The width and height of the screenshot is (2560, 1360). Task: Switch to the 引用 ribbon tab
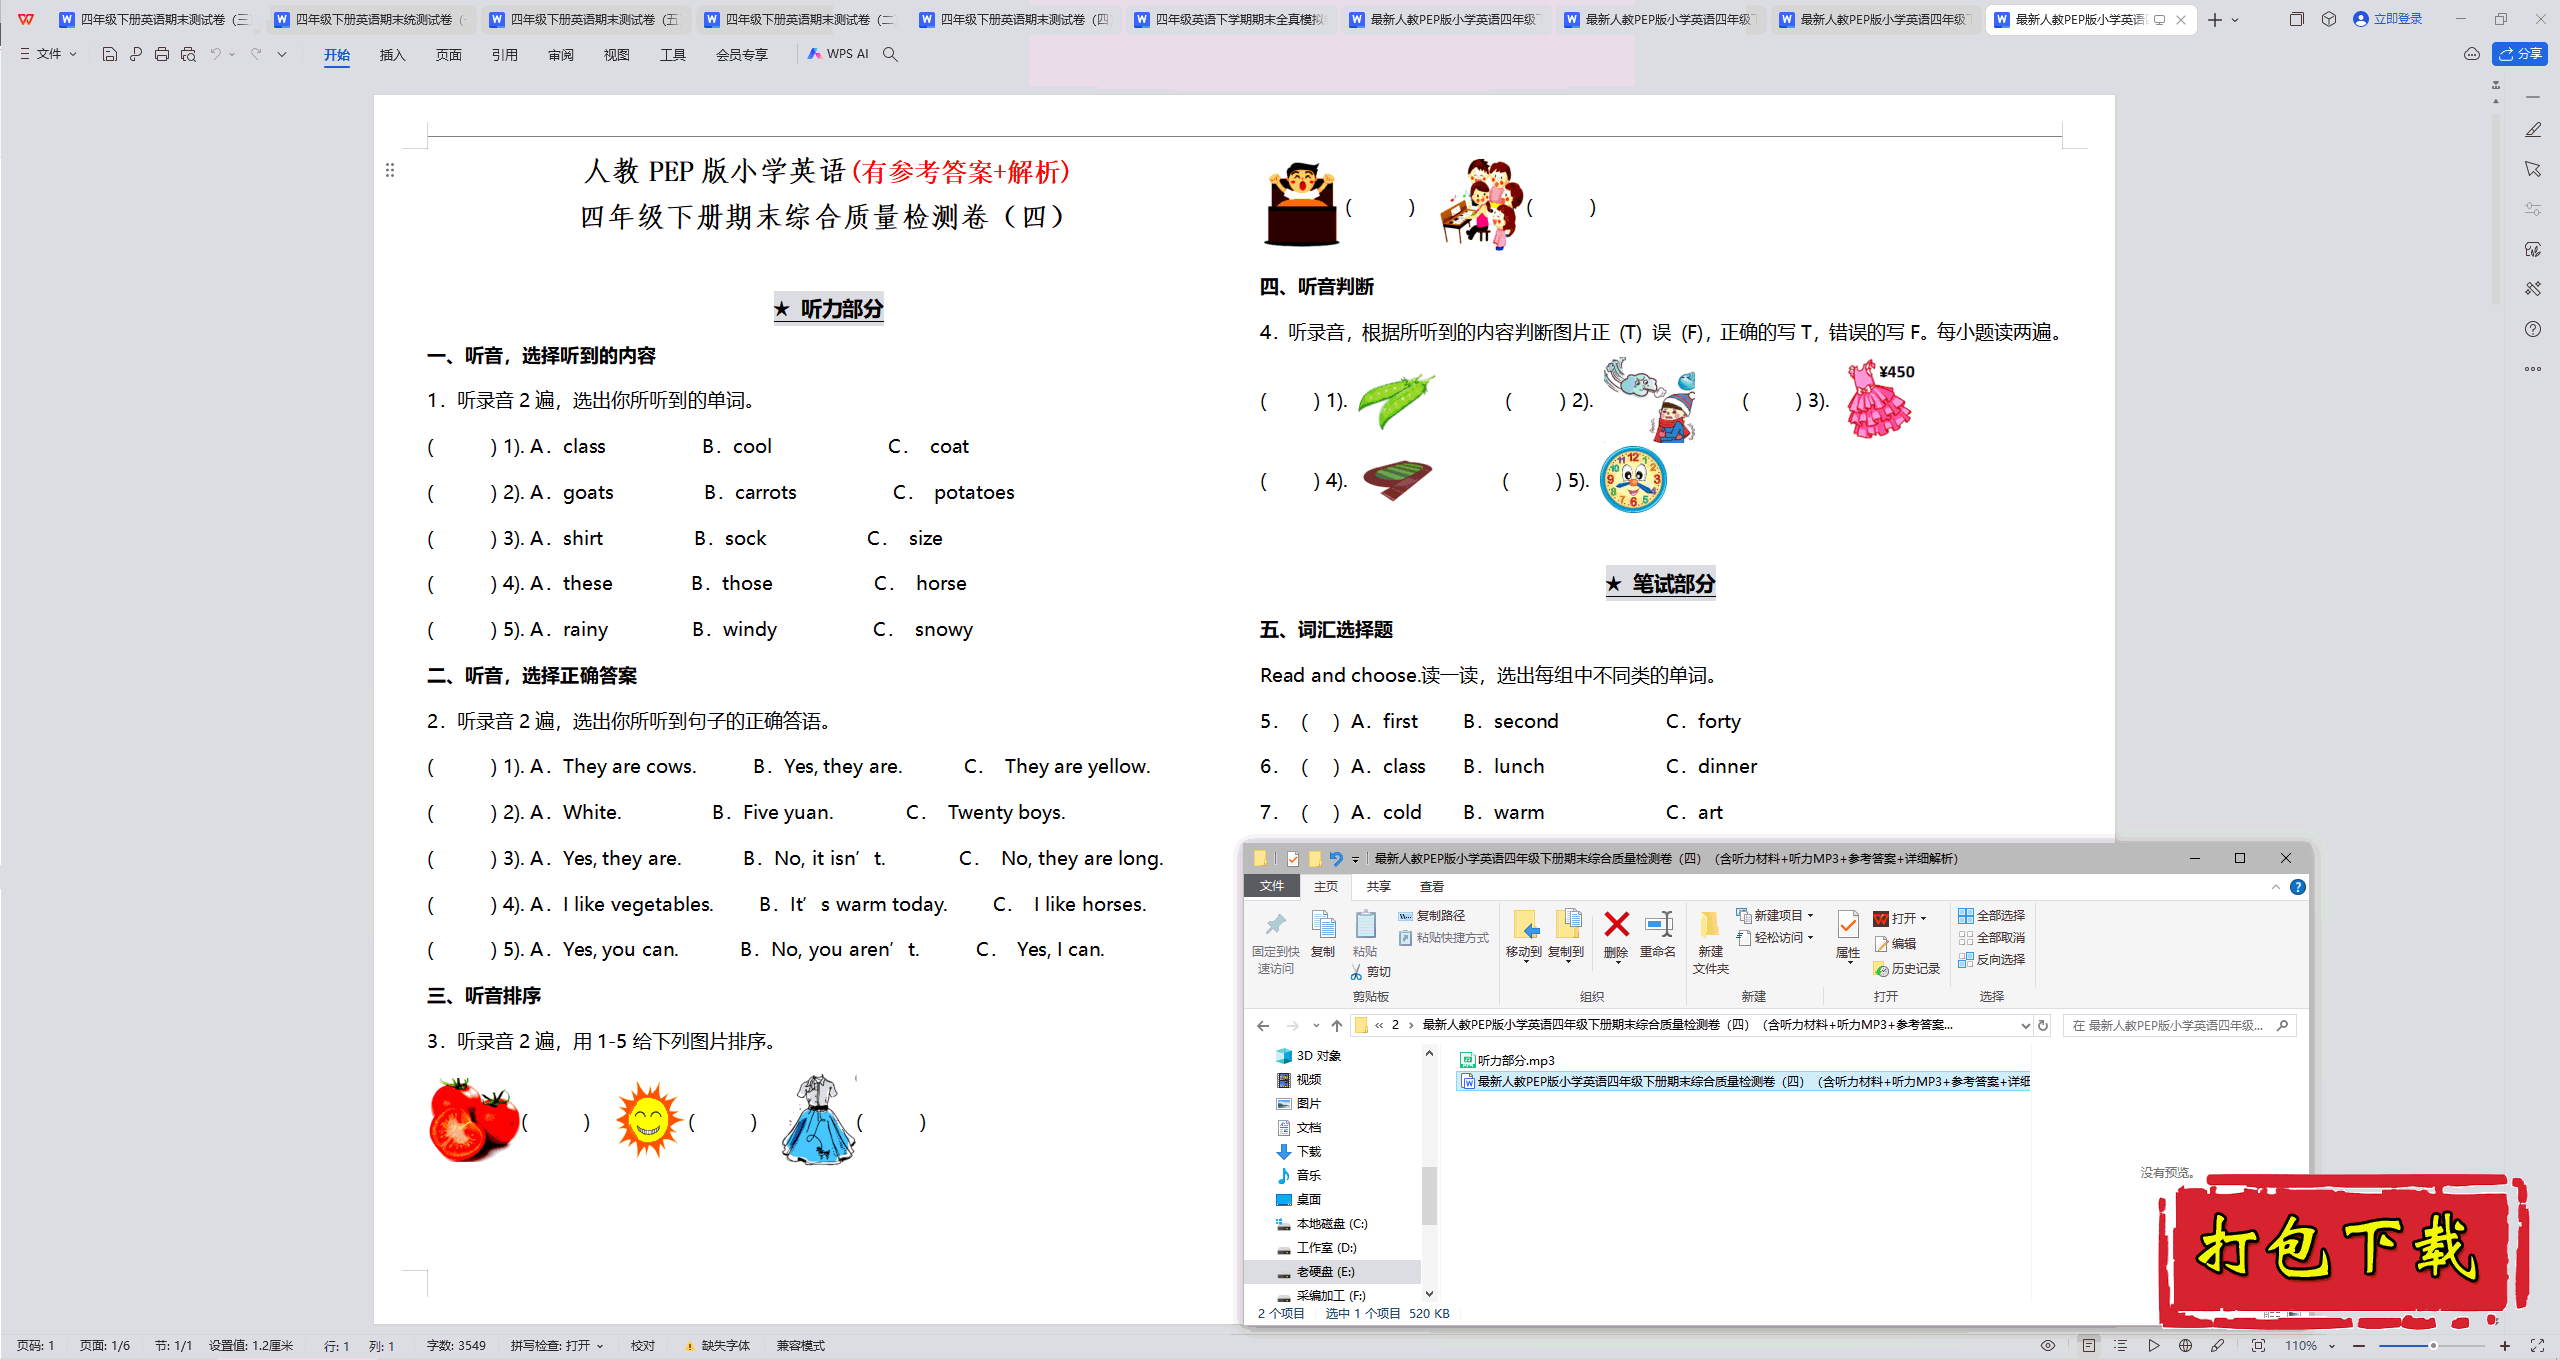[504, 55]
